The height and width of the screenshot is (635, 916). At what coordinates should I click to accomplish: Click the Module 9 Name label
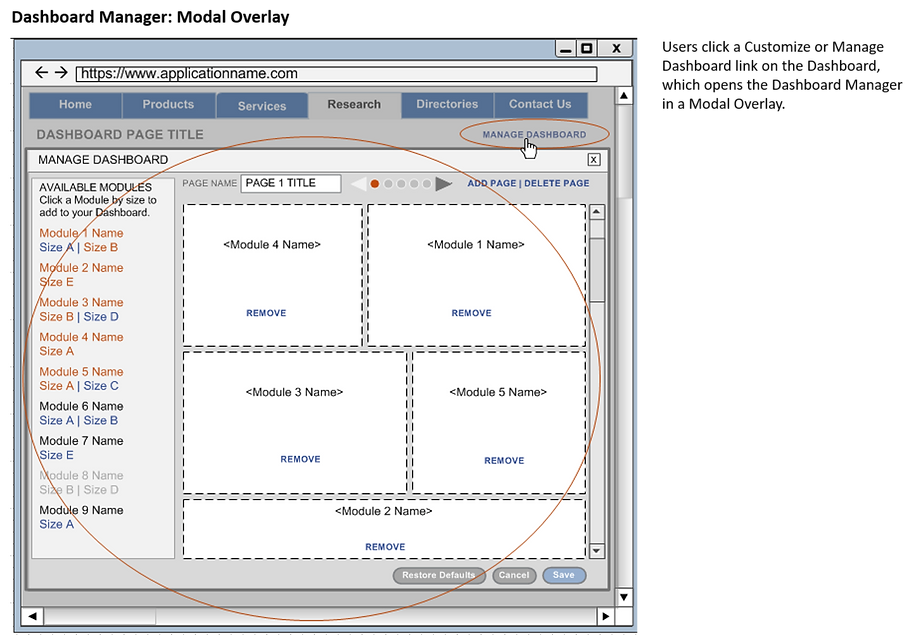click(81, 510)
